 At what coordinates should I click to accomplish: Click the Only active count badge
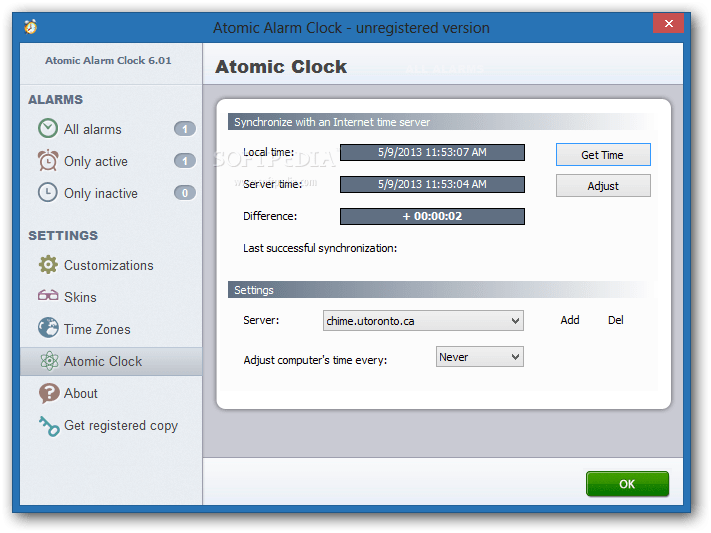pos(185,161)
